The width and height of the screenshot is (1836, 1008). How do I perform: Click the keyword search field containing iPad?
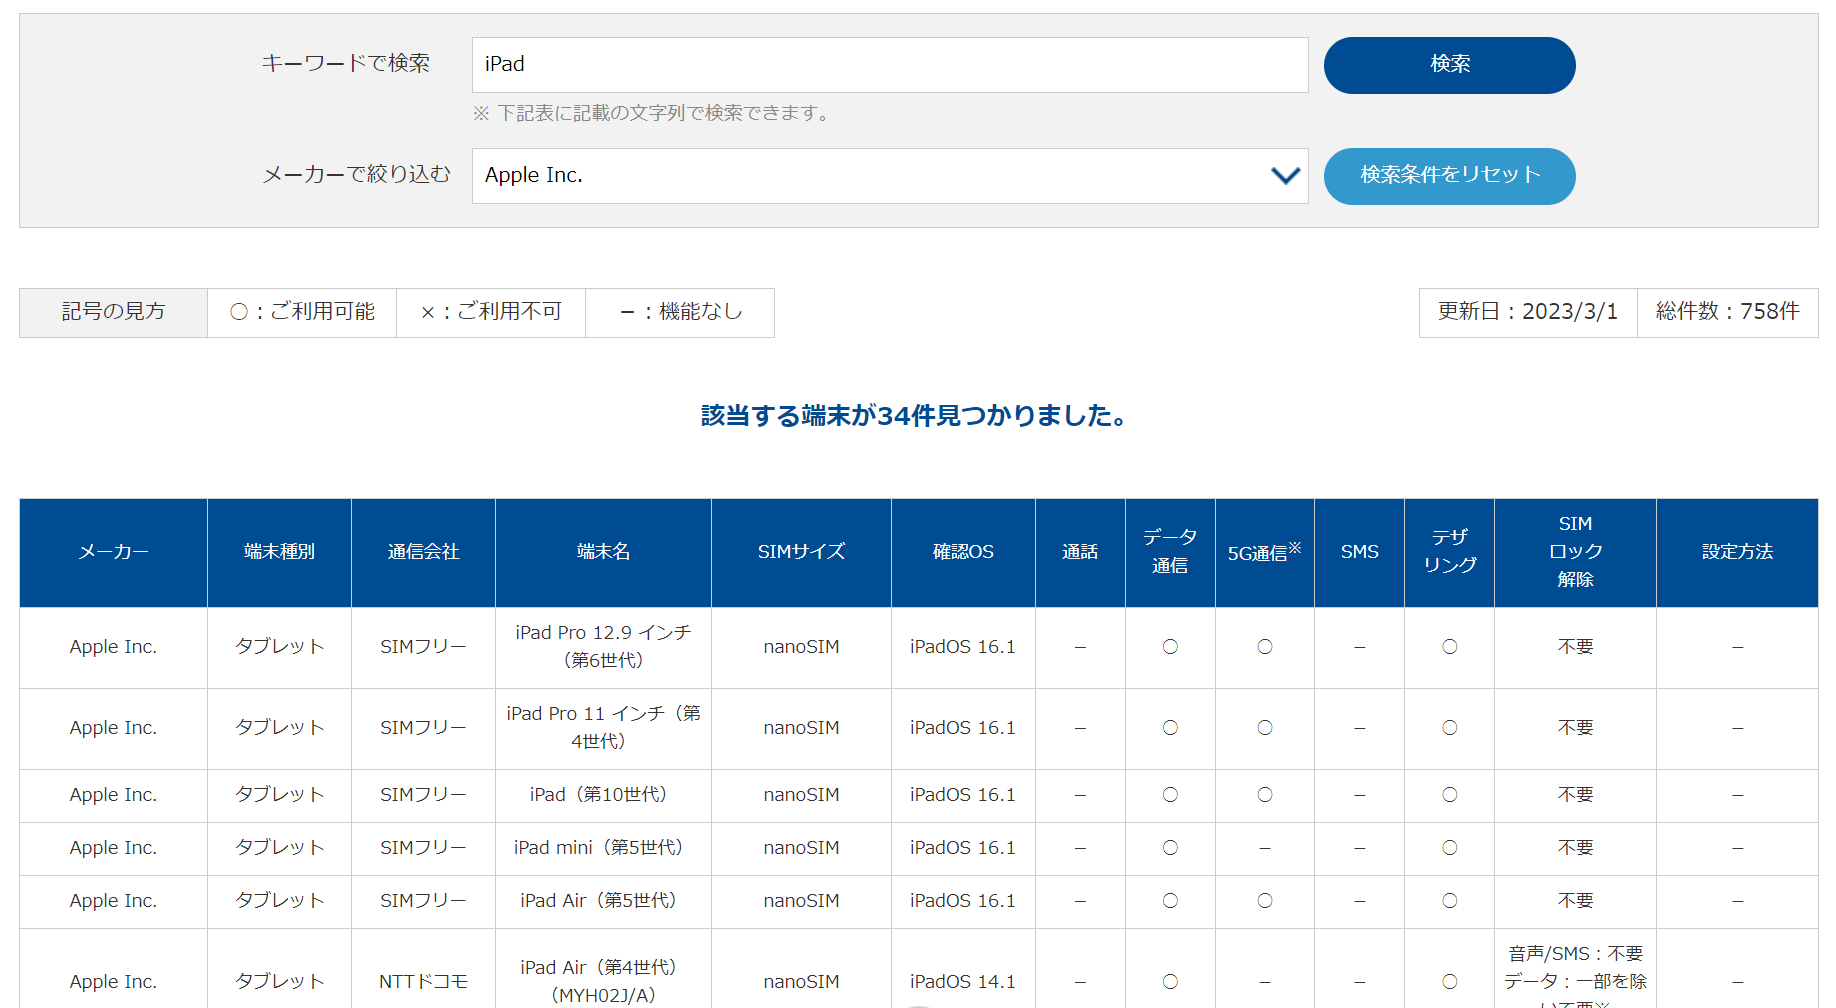(x=890, y=65)
